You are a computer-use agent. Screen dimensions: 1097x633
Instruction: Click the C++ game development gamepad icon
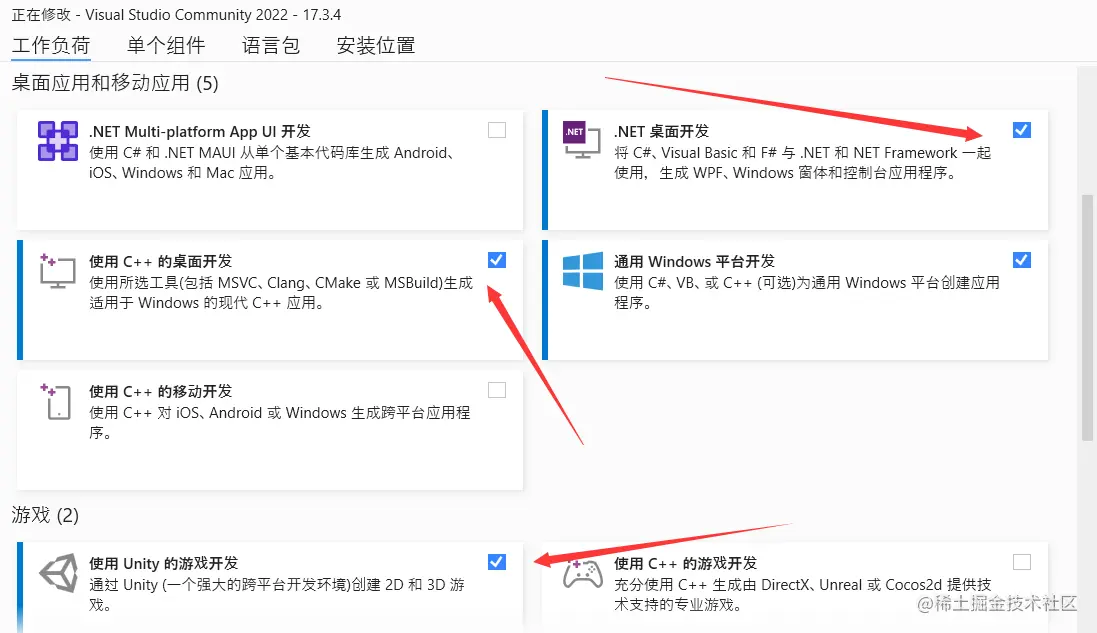(x=583, y=574)
